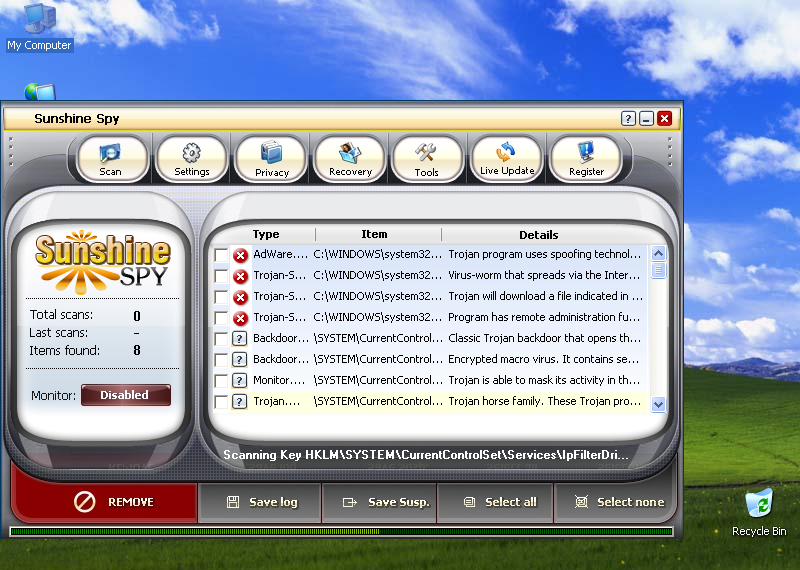Image resolution: width=800 pixels, height=570 pixels.
Task: Select the My Computer desktop icon
Action: tap(39, 27)
